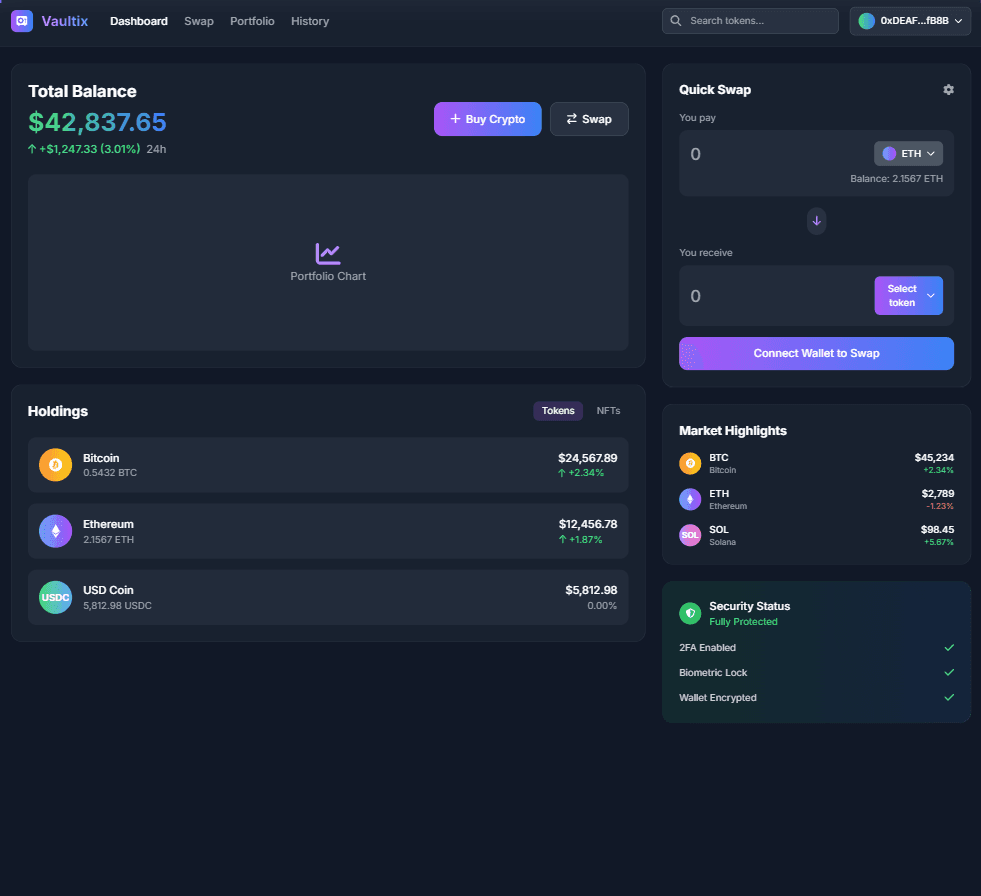Click the Biometric Lock checkmark

click(x=949, y=673)
